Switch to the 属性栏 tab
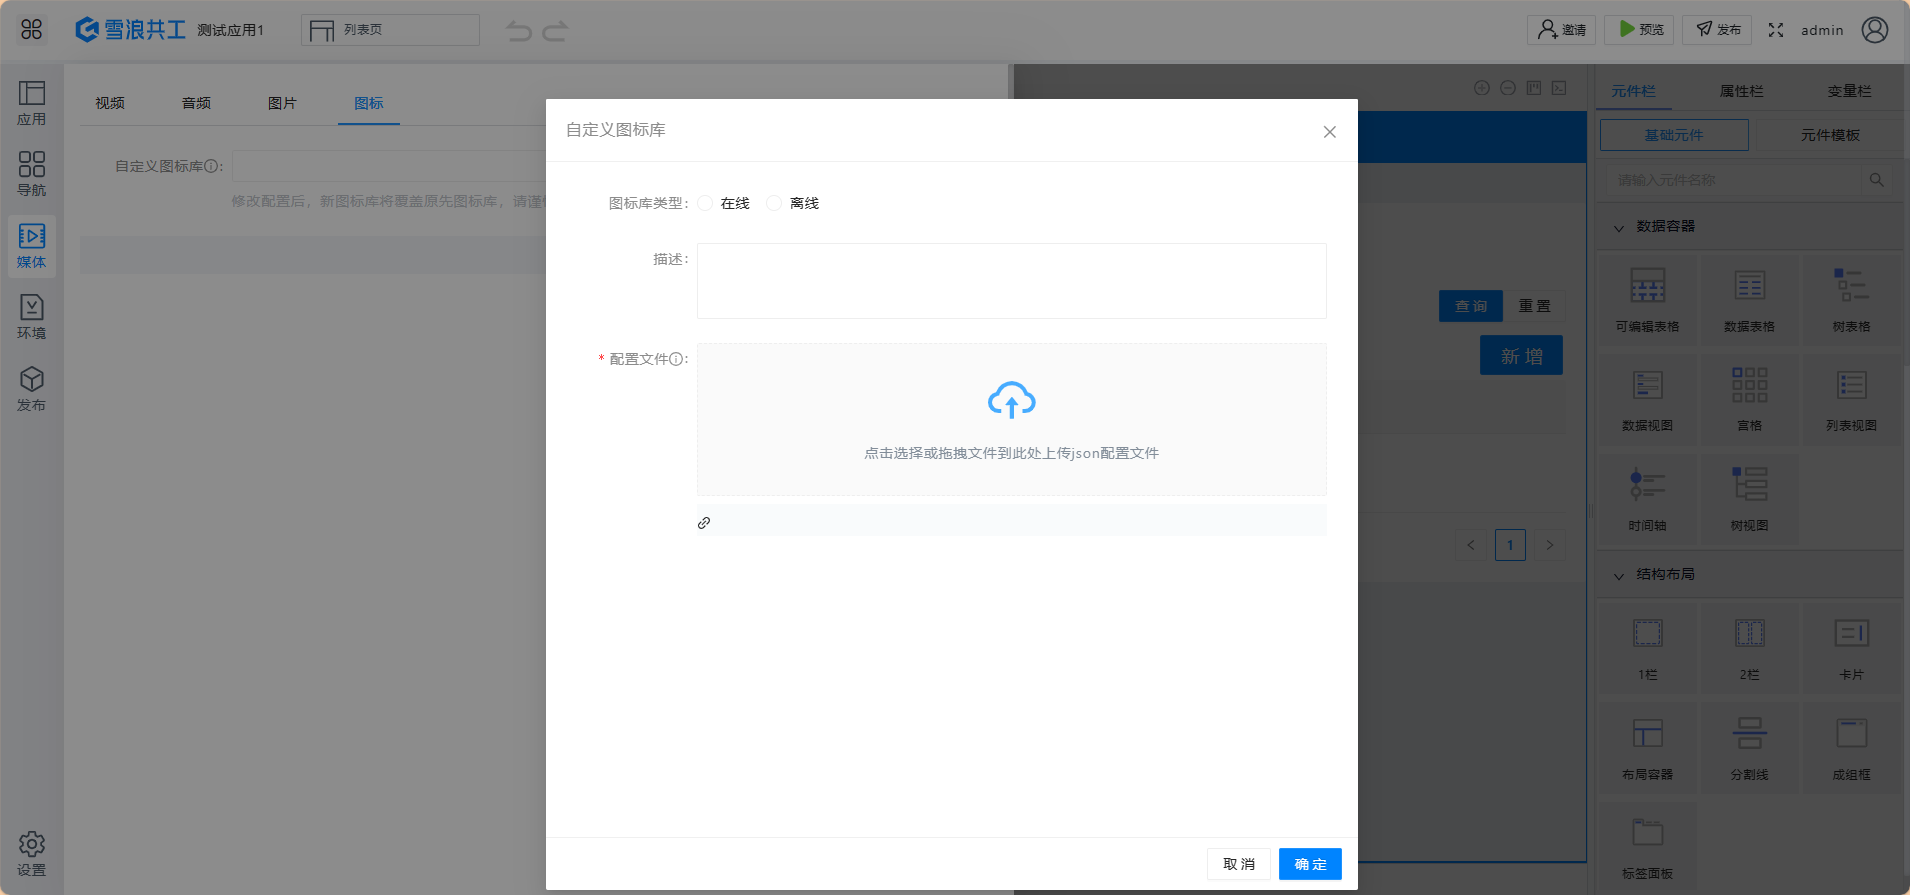1910x895 pixels. (1741, 91)
